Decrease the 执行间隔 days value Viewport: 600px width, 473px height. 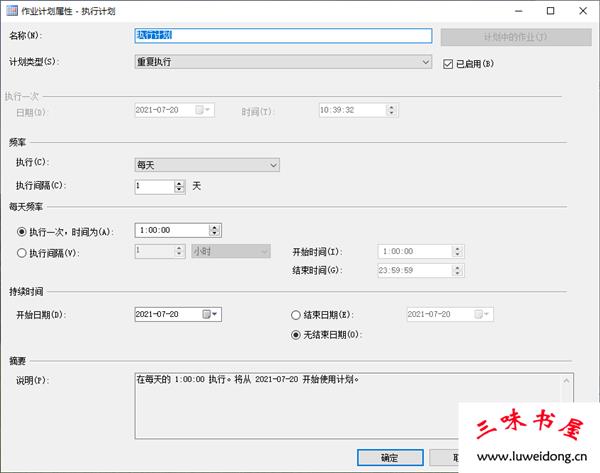point(179,189)
